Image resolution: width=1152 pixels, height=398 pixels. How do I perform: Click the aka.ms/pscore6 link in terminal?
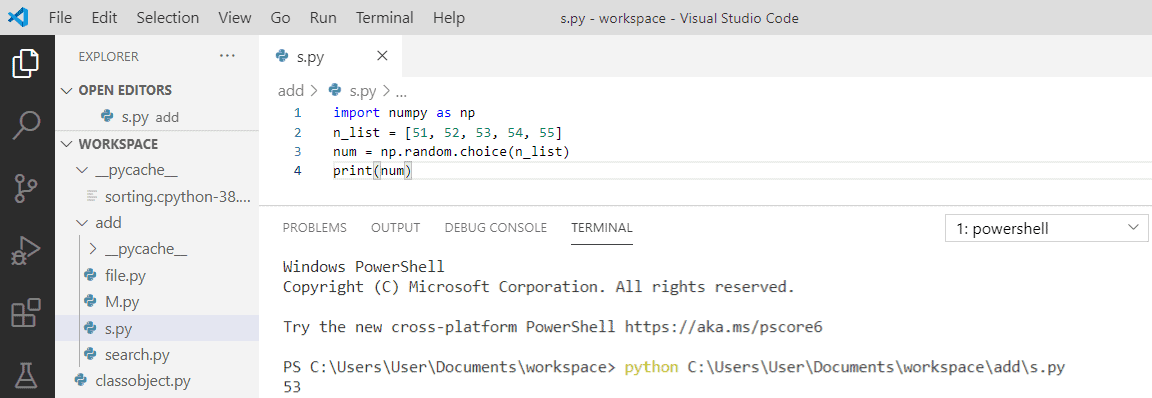[724, 327]
